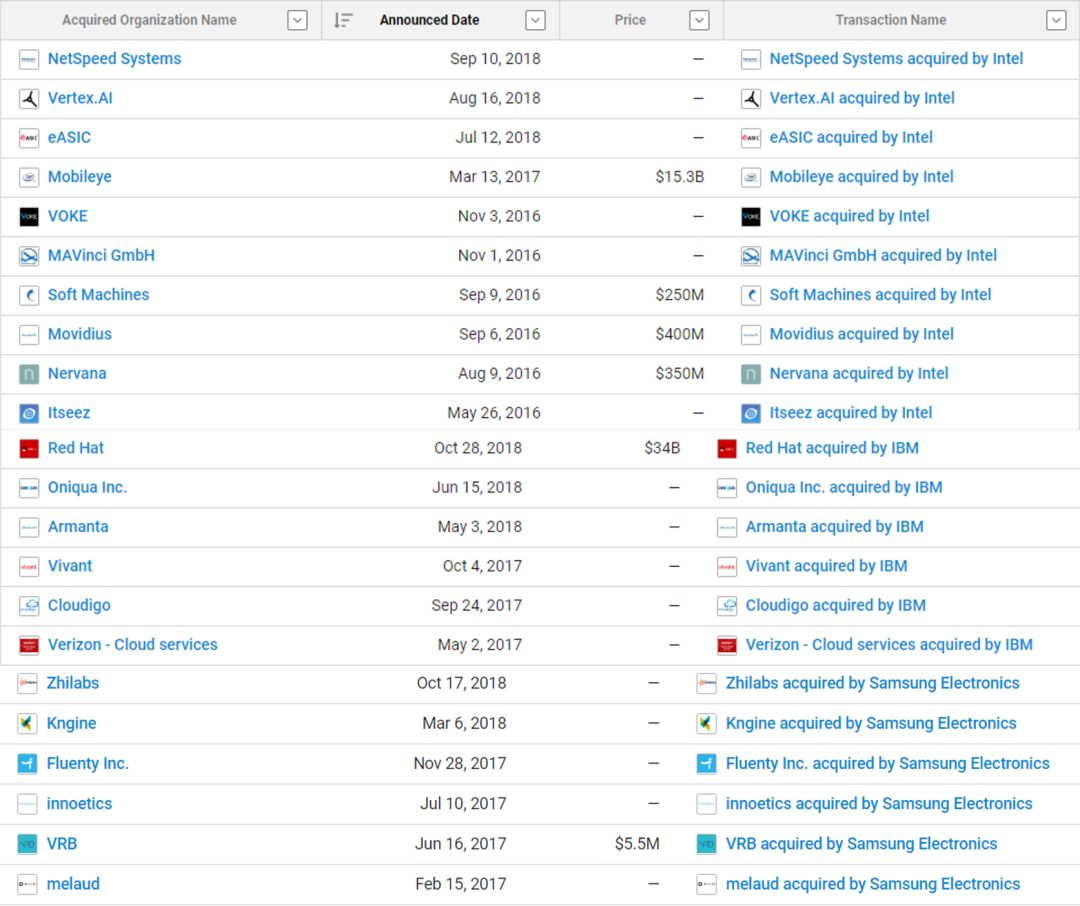Click the Movidius logo in the organization column
Viewport: 1080px width, 906px height.
[29, 335]
